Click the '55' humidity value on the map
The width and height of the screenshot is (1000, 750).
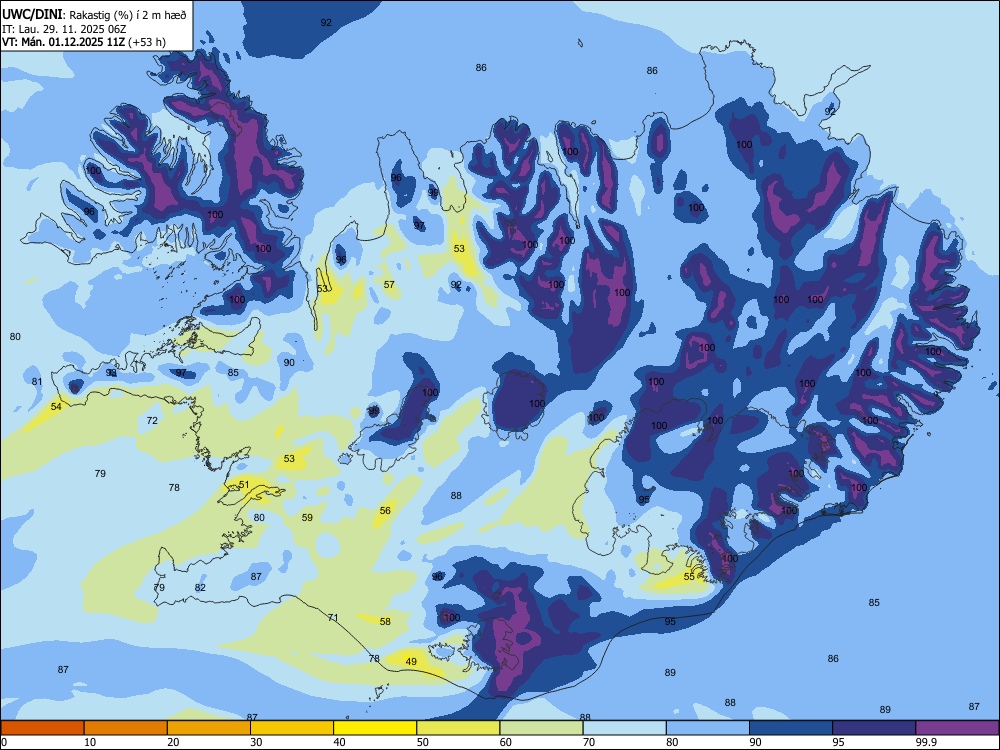pos(689,577)
